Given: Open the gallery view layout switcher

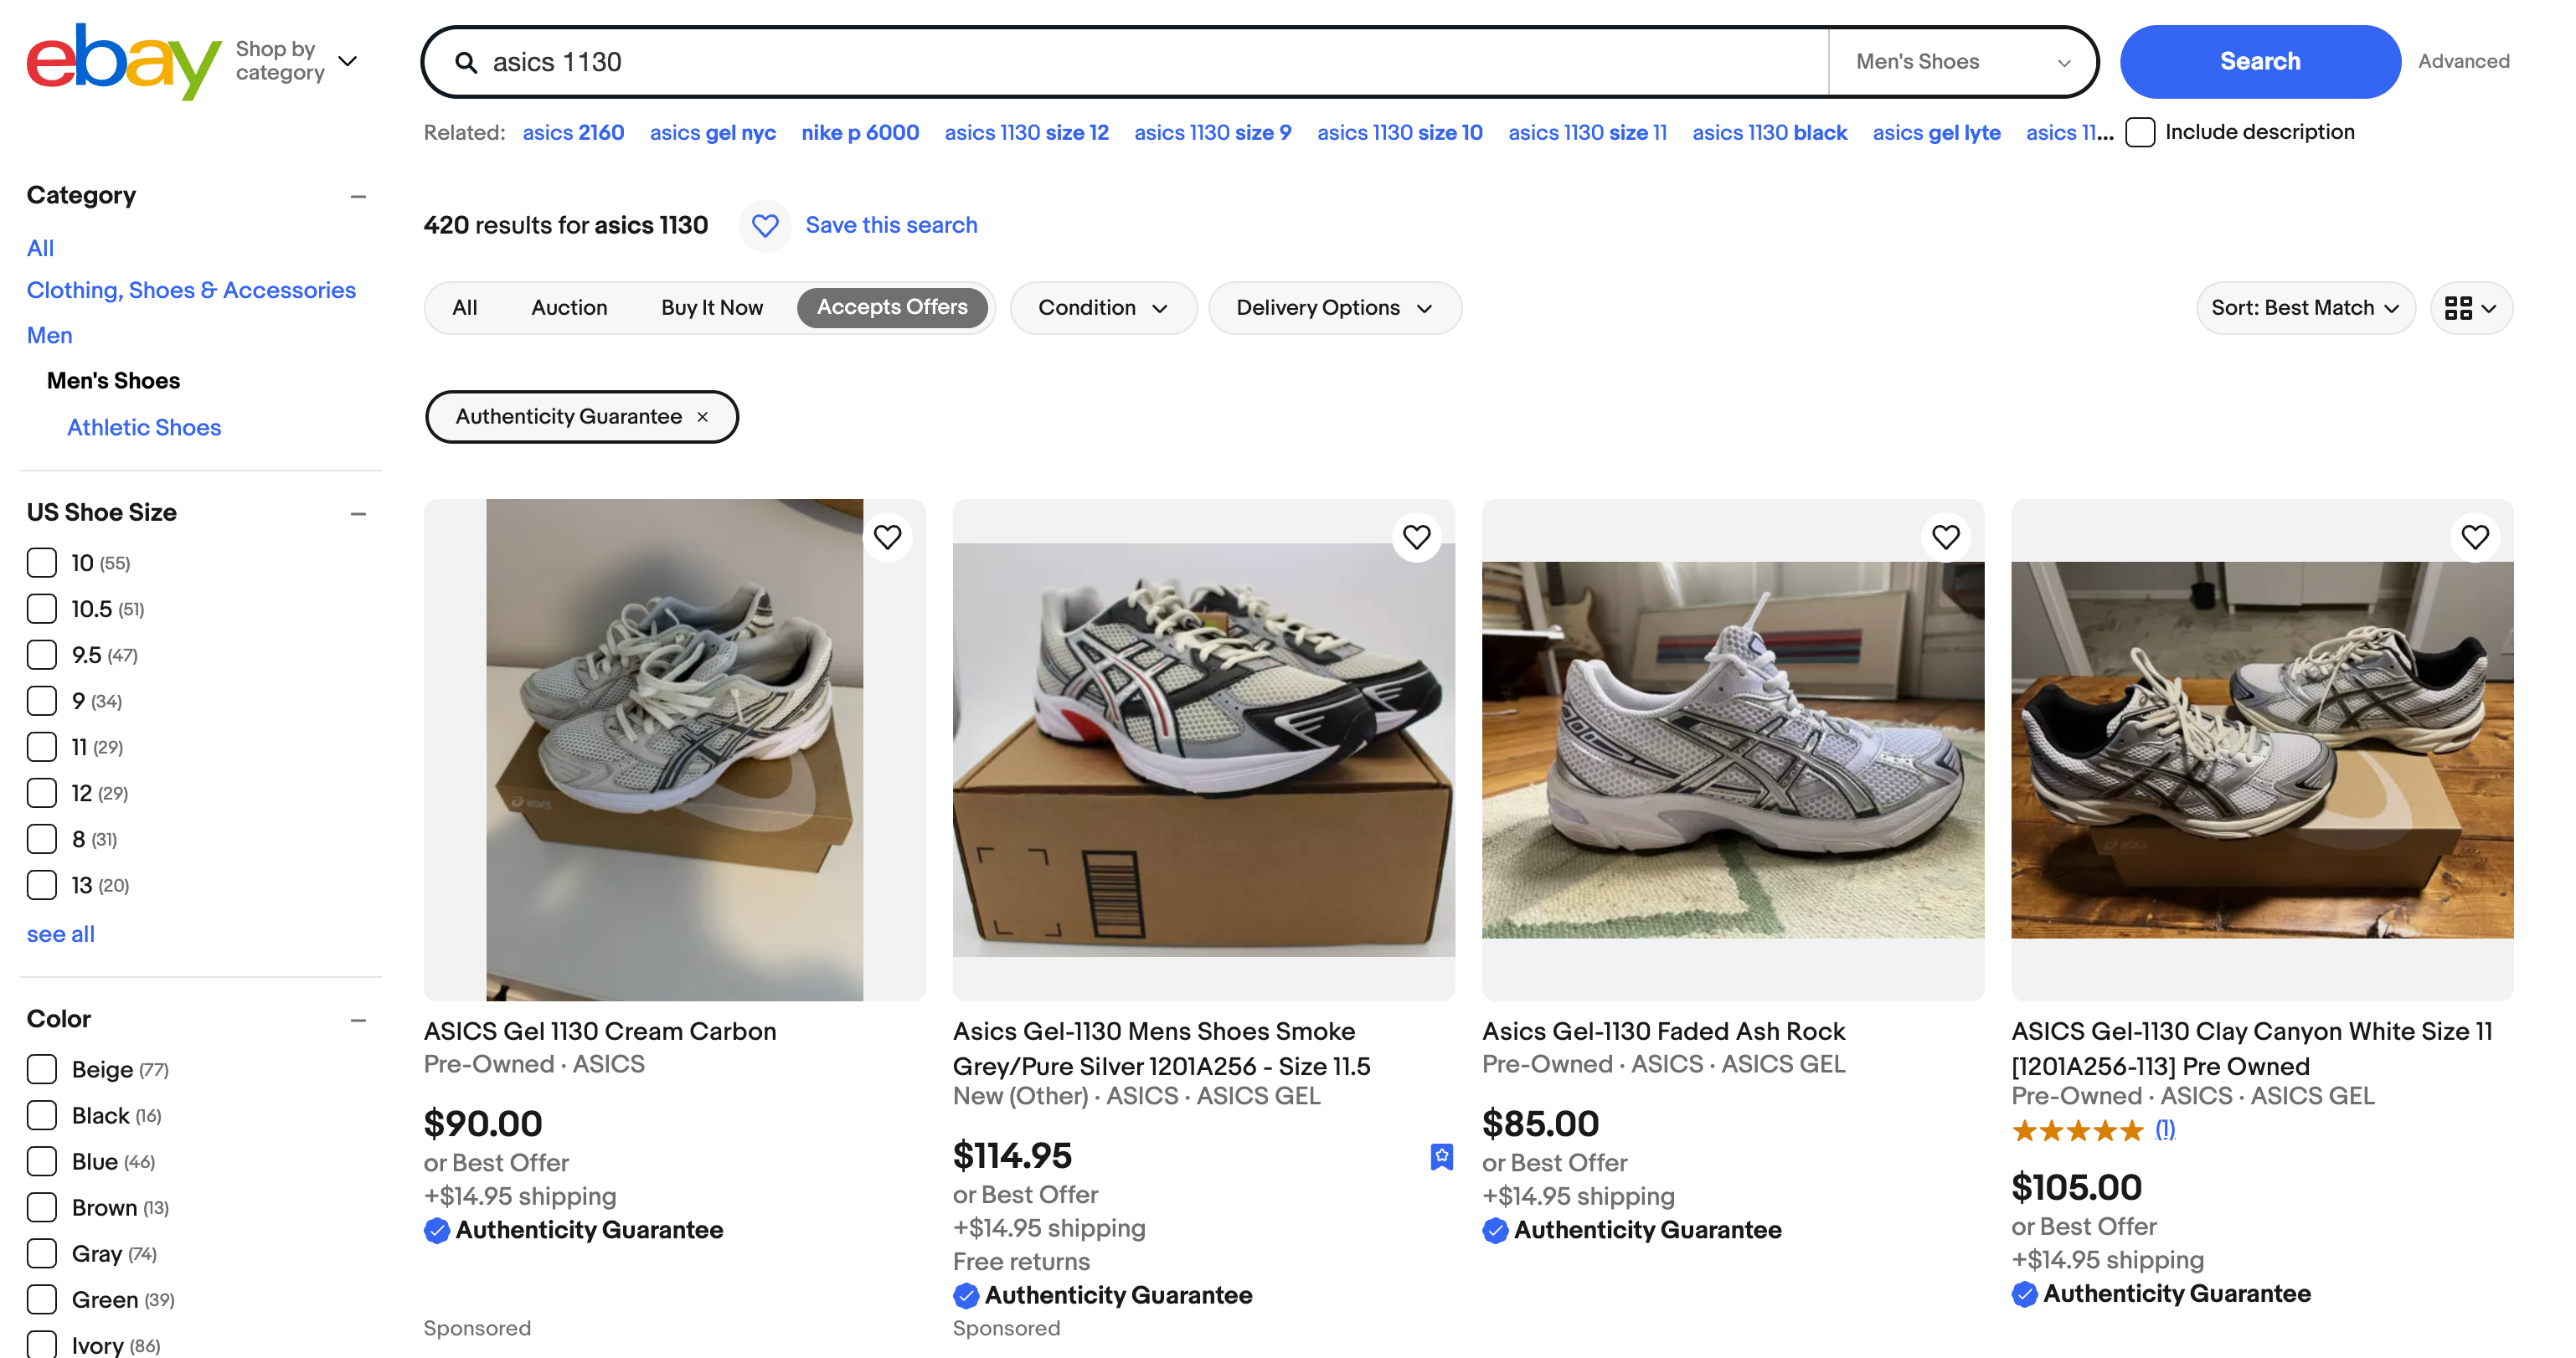Looking at the screenshot, I should tap(2470, 308).
